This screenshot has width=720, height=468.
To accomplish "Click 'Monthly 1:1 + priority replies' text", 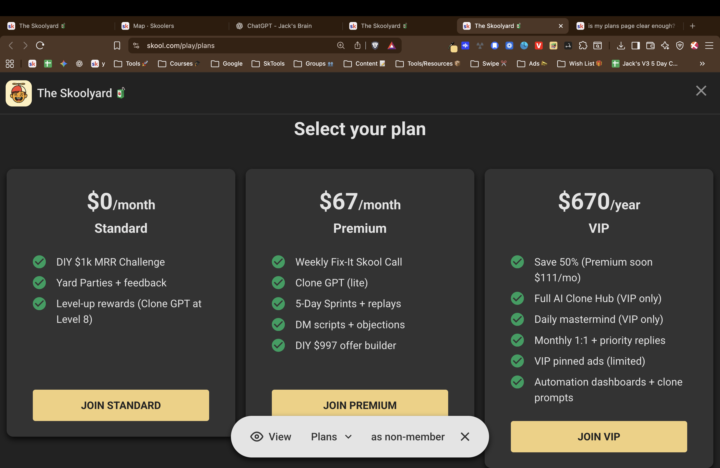I will pyautogui.click(x=600, y=340).
